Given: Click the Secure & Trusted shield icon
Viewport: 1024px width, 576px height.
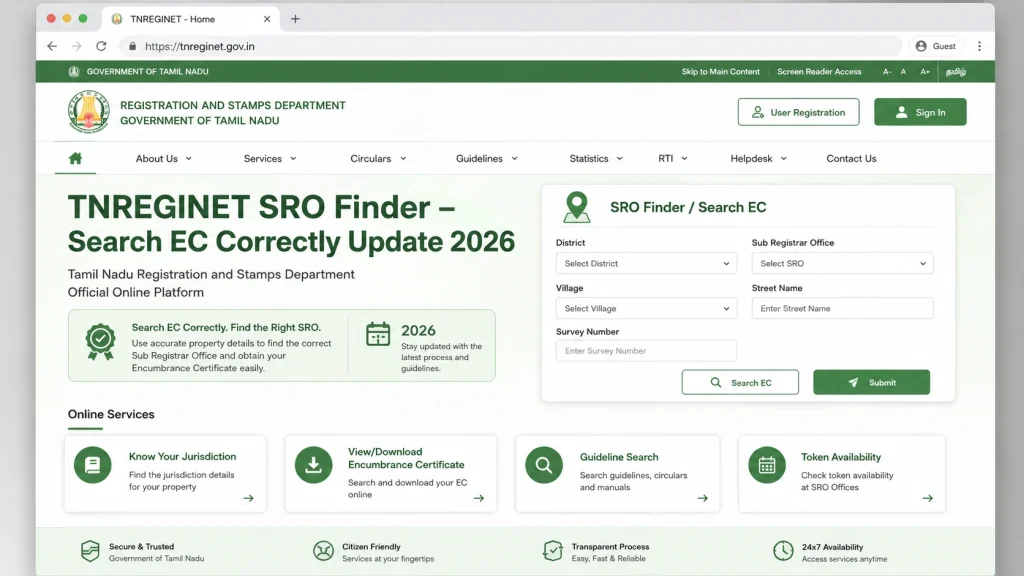Looking at the screenshot, I should (x=90, y=551).
